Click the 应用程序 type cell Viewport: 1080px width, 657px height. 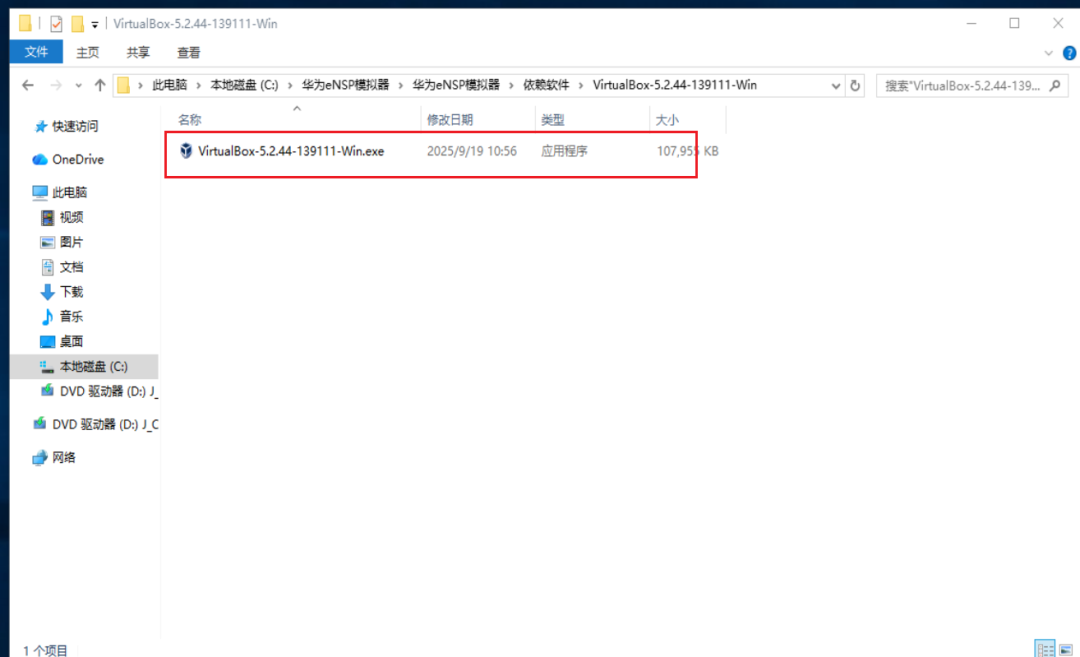click(564, 151)
